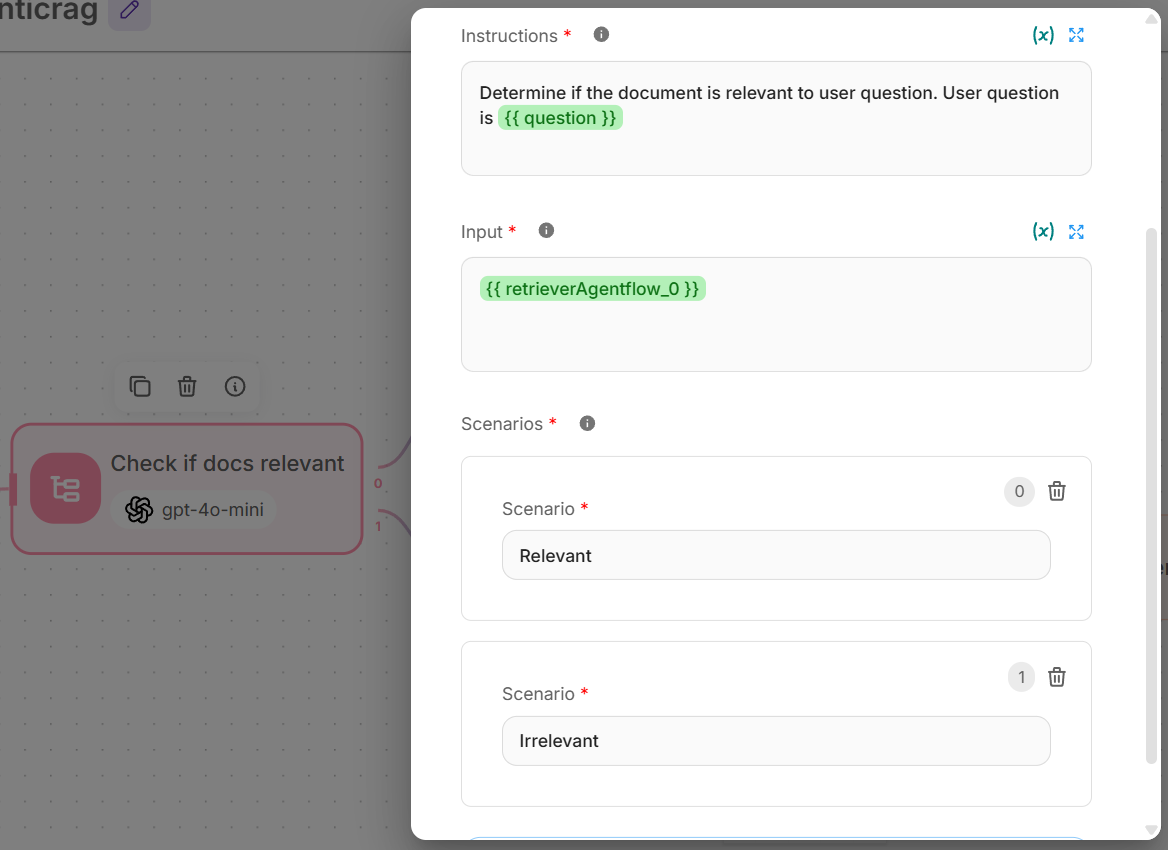Click the info icon next to Input
1168x850 pixels.
pyautogui.click(x=546, y=230)
